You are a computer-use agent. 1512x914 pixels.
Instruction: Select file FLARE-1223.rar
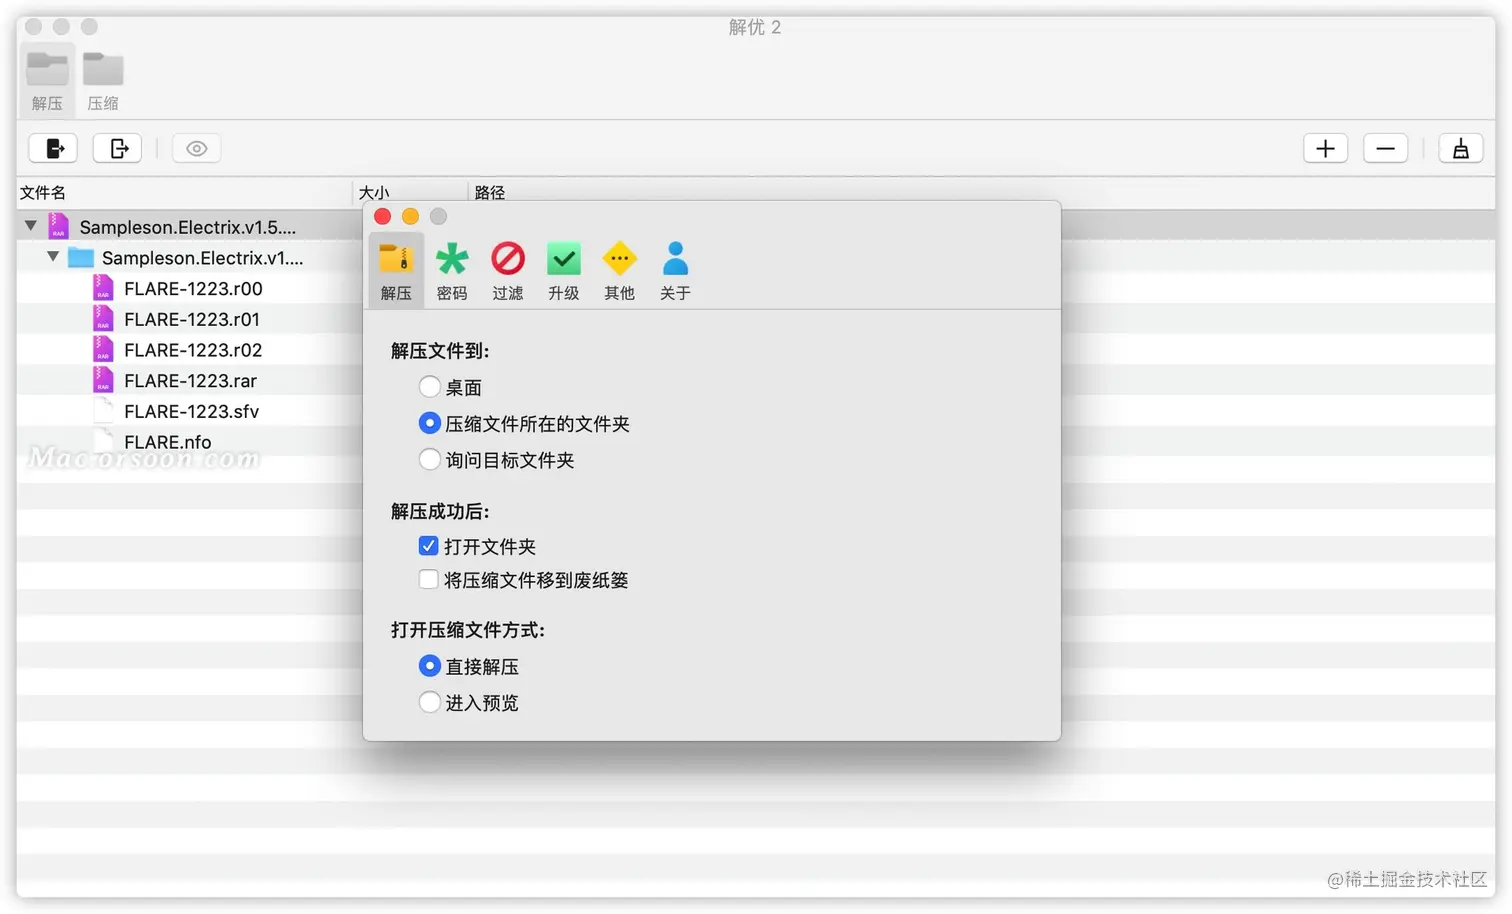(190, 381)
